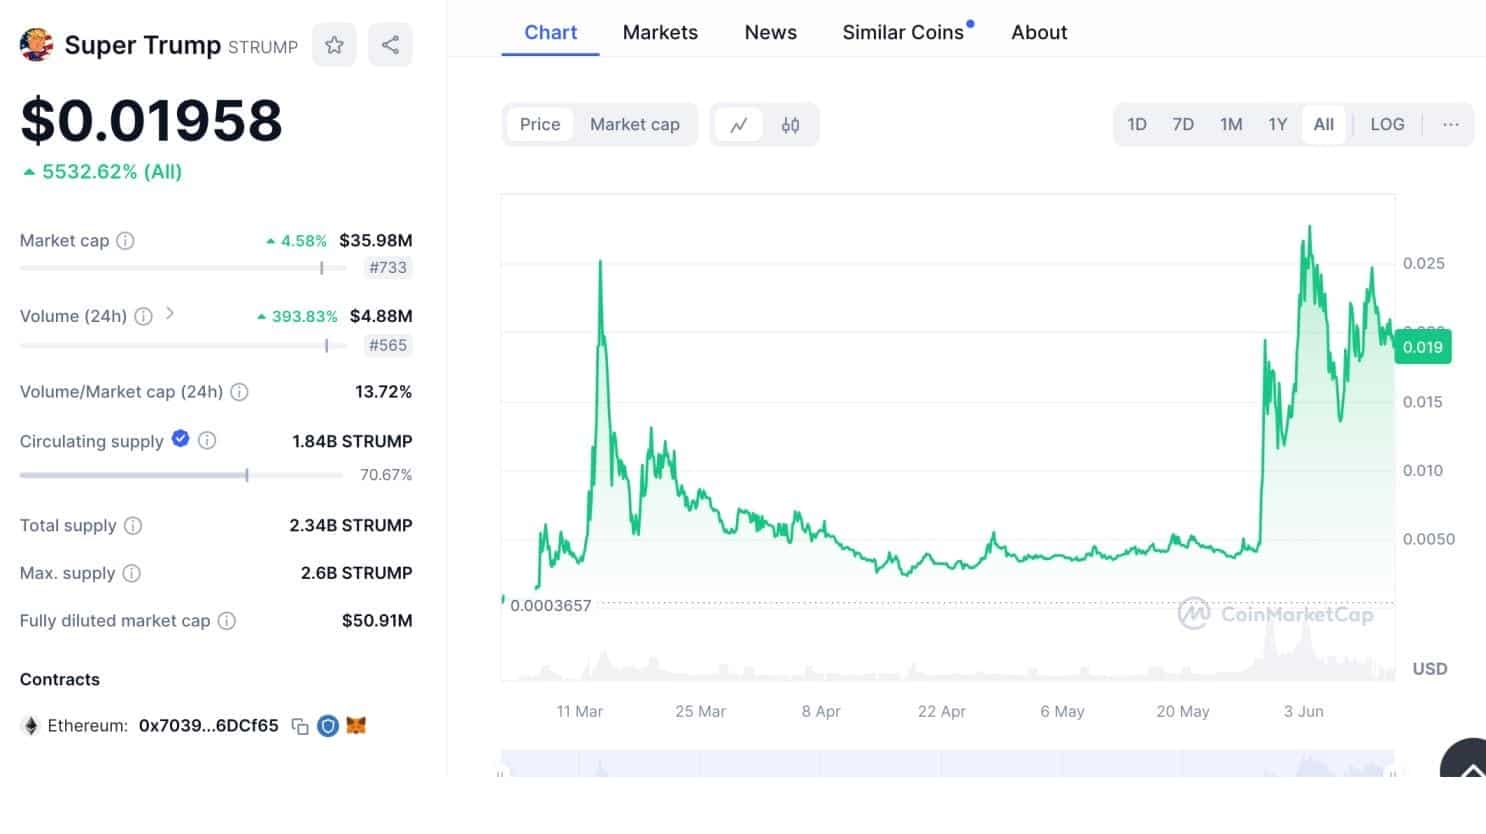This screenshot has height=834, width=1486.
Task: Set chart range to All
Action: pyautogui.click(x=1324, y=124)
